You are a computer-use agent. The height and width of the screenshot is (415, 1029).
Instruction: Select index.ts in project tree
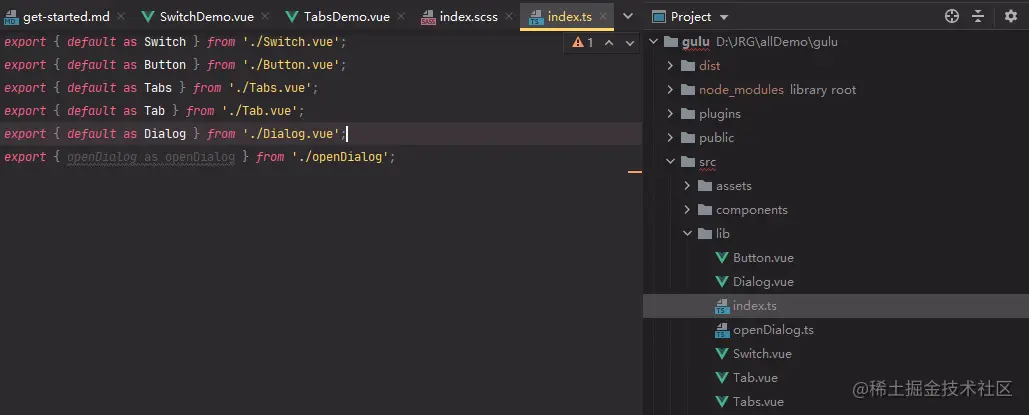[x=755, y=306]
